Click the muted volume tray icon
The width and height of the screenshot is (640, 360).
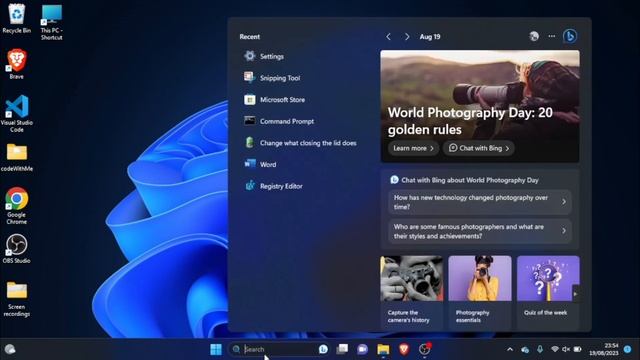[566, 349]
